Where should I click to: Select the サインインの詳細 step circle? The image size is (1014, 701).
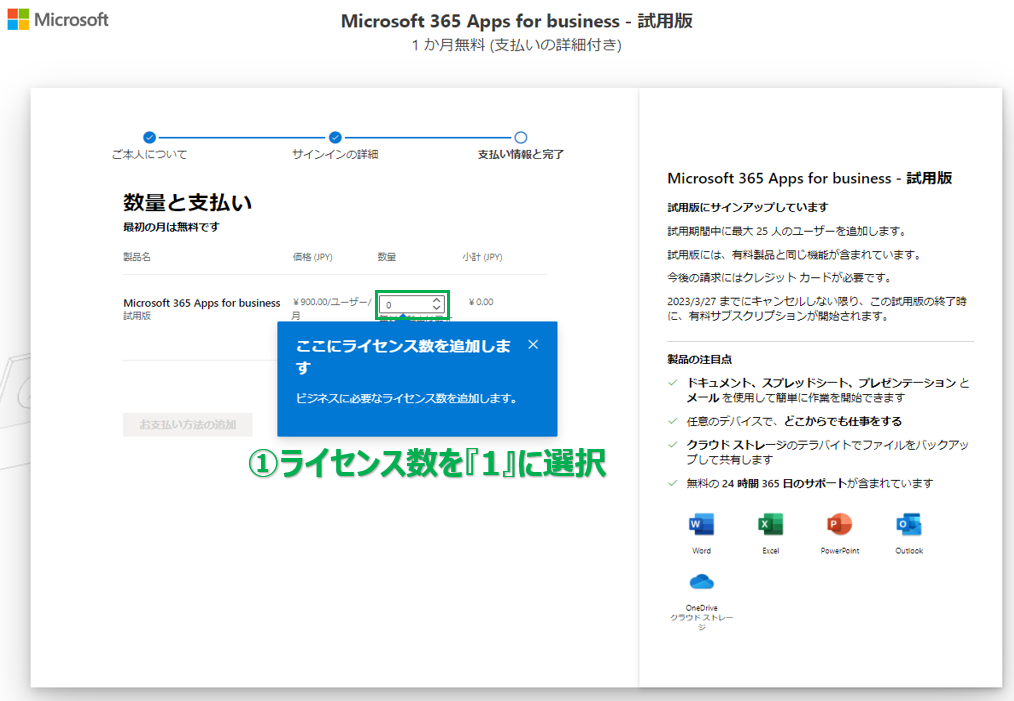[335, 137]
